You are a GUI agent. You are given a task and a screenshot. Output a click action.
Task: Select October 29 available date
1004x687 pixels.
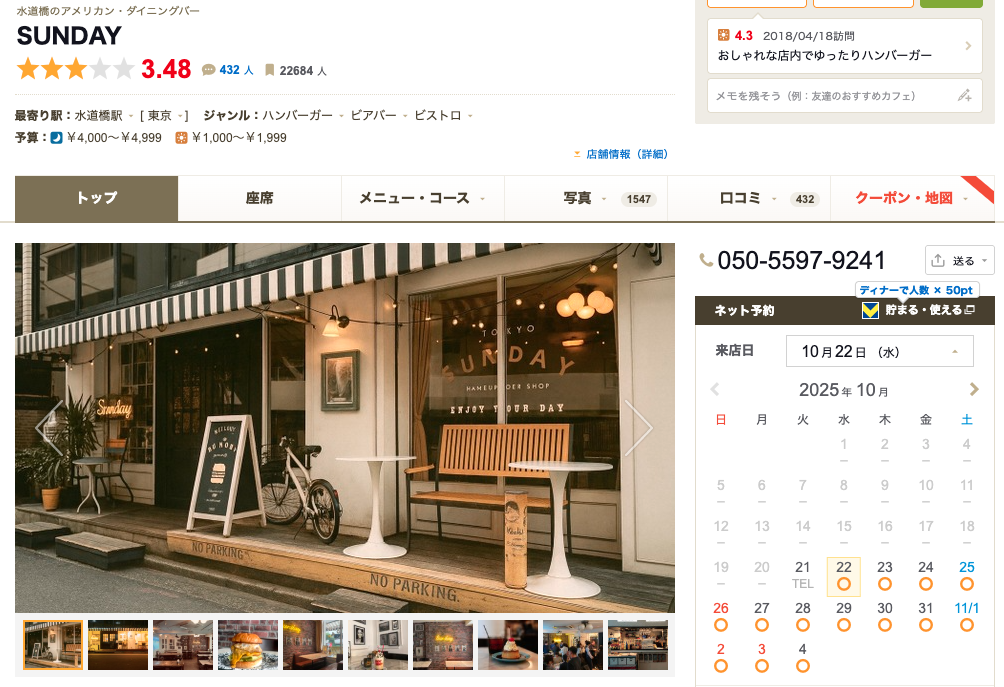pos(843,615)
